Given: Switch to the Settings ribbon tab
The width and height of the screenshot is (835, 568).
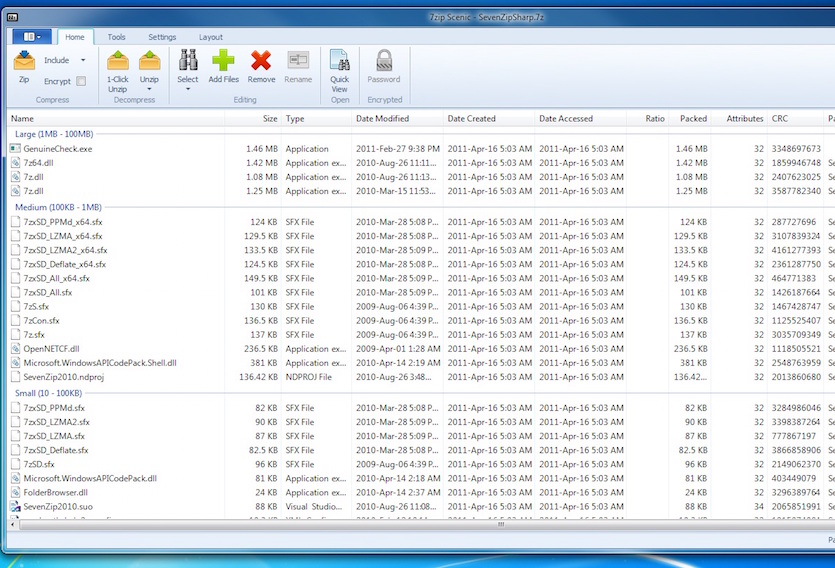Looking at the screenshot, I should pos(162,37).
